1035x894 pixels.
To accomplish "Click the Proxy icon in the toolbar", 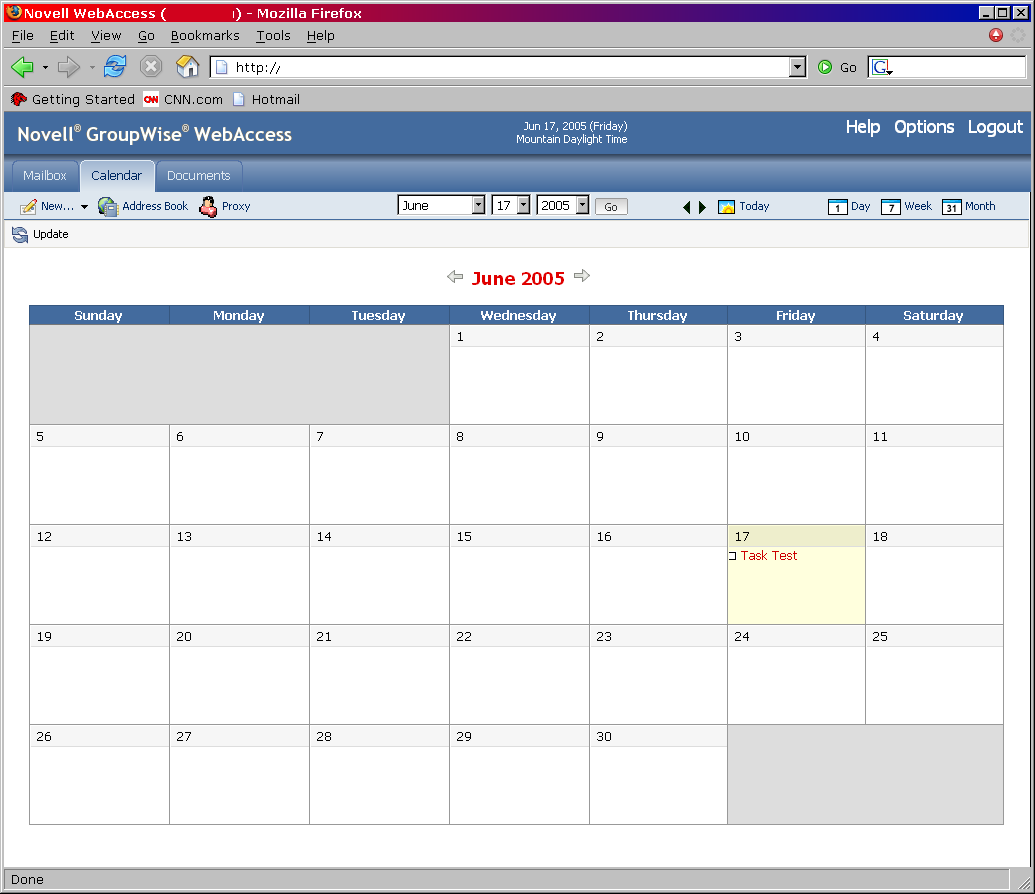I will [205, 206].
